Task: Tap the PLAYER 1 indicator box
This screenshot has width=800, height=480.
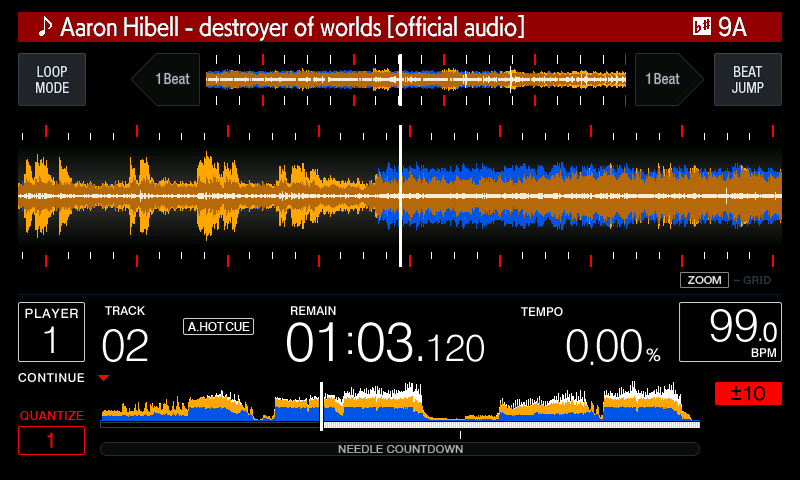Action: click(x=52, y=332)
